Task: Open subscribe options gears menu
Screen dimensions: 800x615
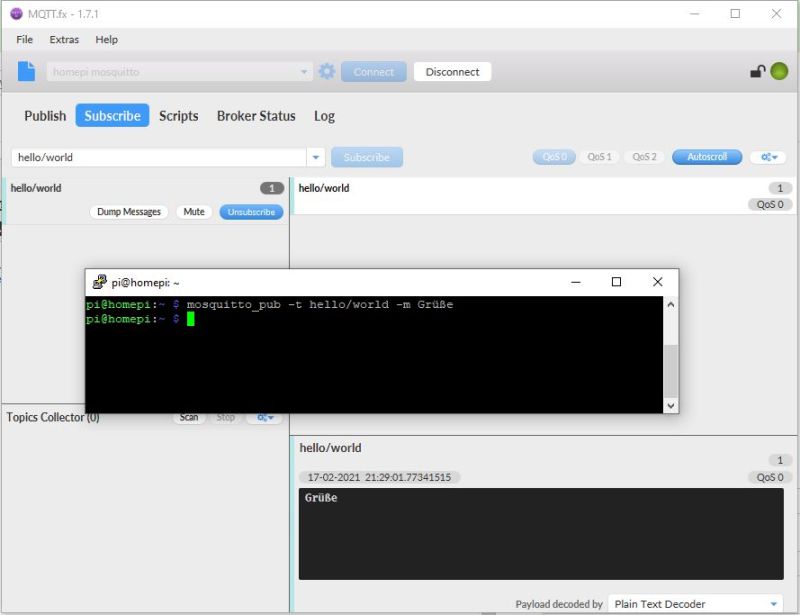Action: pos(769,157)
